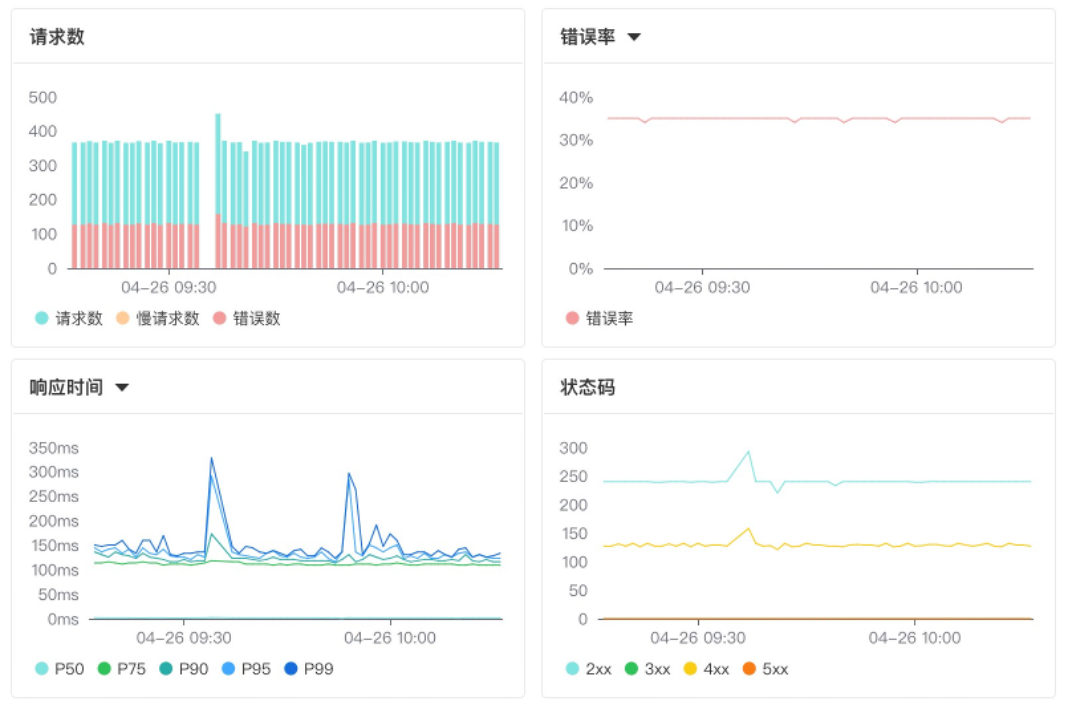1068x706 pixels.
Task: Click the 请求数 panel title
Action: tap(57, 37)
